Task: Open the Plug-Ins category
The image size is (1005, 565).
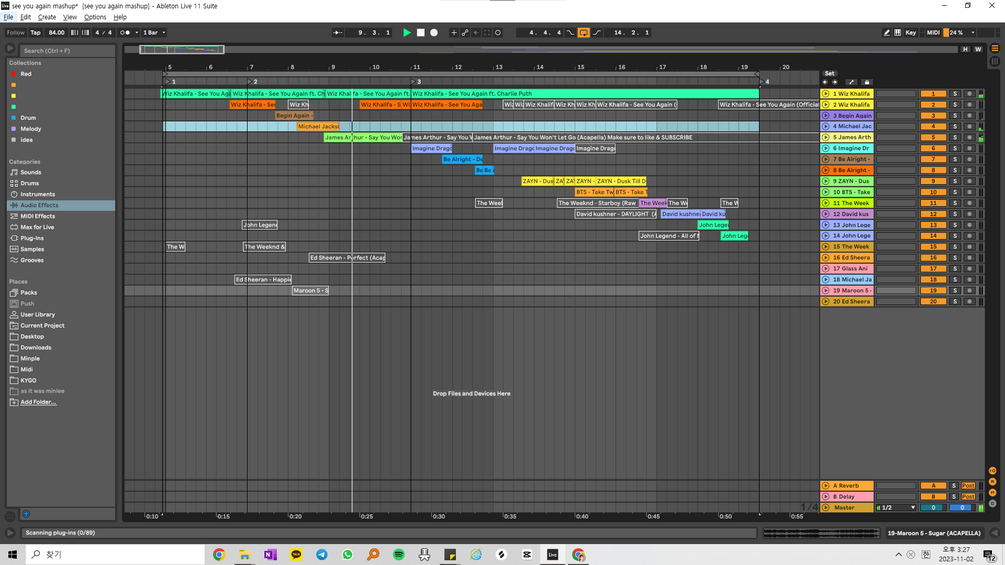Action: click(32, 238)
